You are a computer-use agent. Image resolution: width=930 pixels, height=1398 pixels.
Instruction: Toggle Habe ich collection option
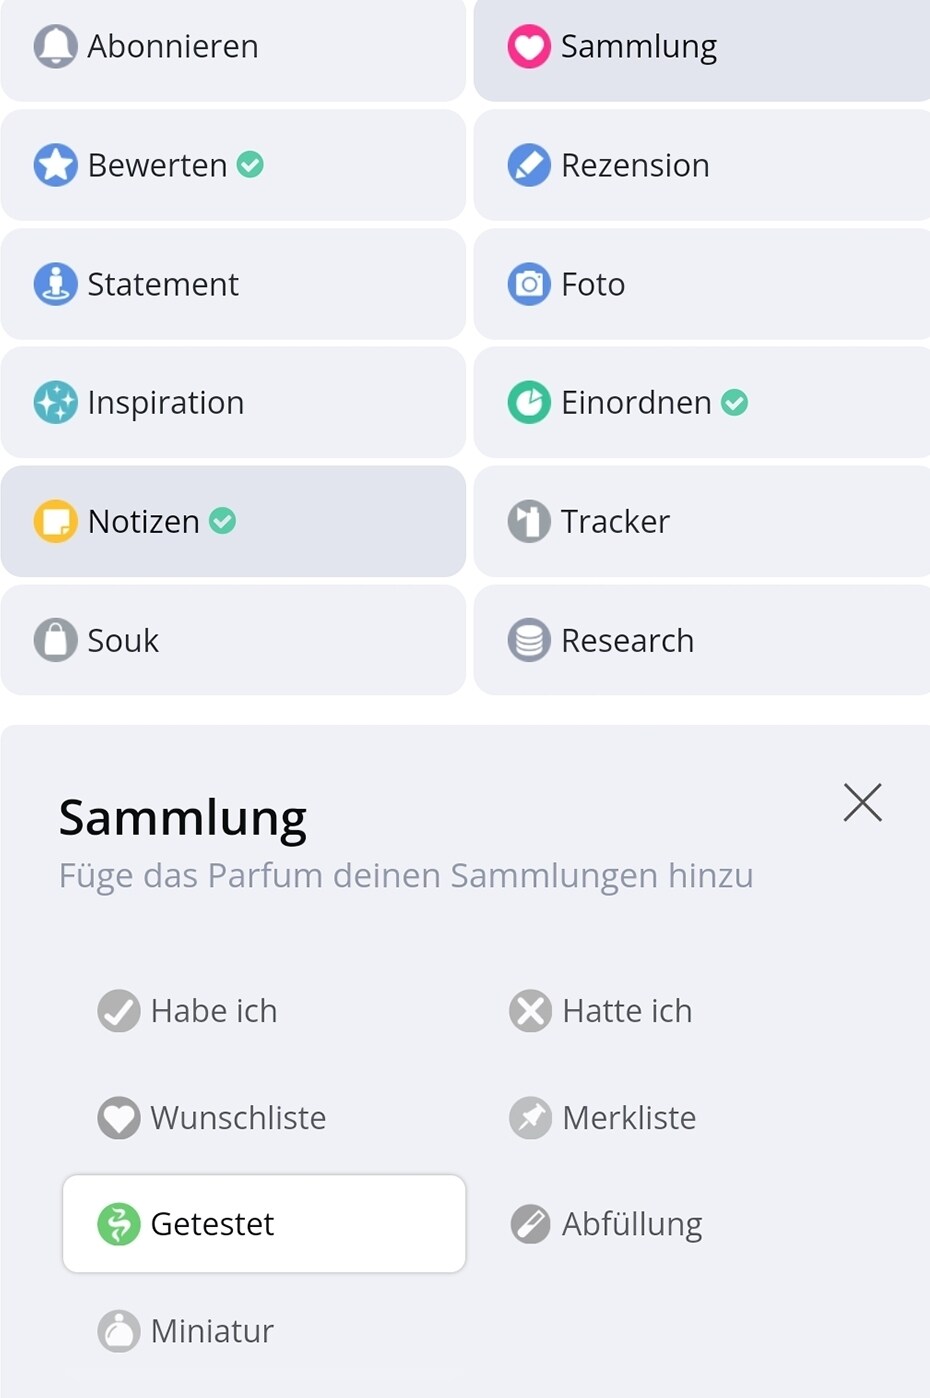[188, 1011]
